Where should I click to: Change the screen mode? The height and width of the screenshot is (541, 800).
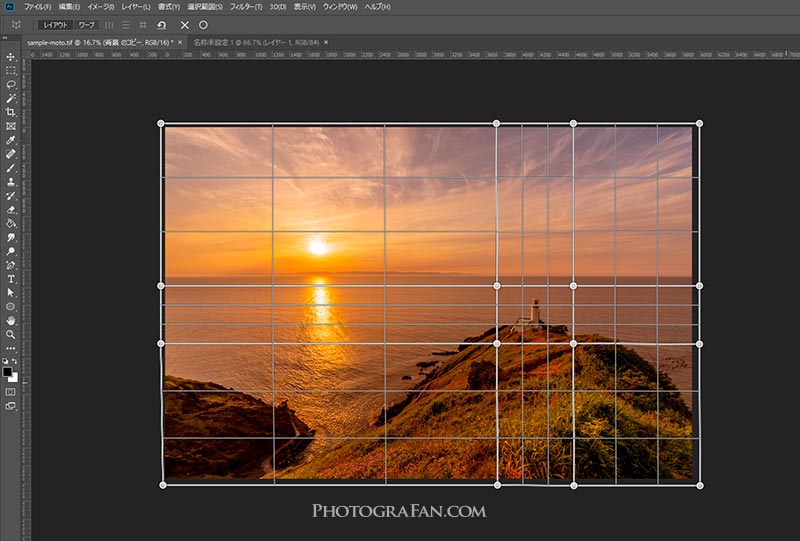10,406
